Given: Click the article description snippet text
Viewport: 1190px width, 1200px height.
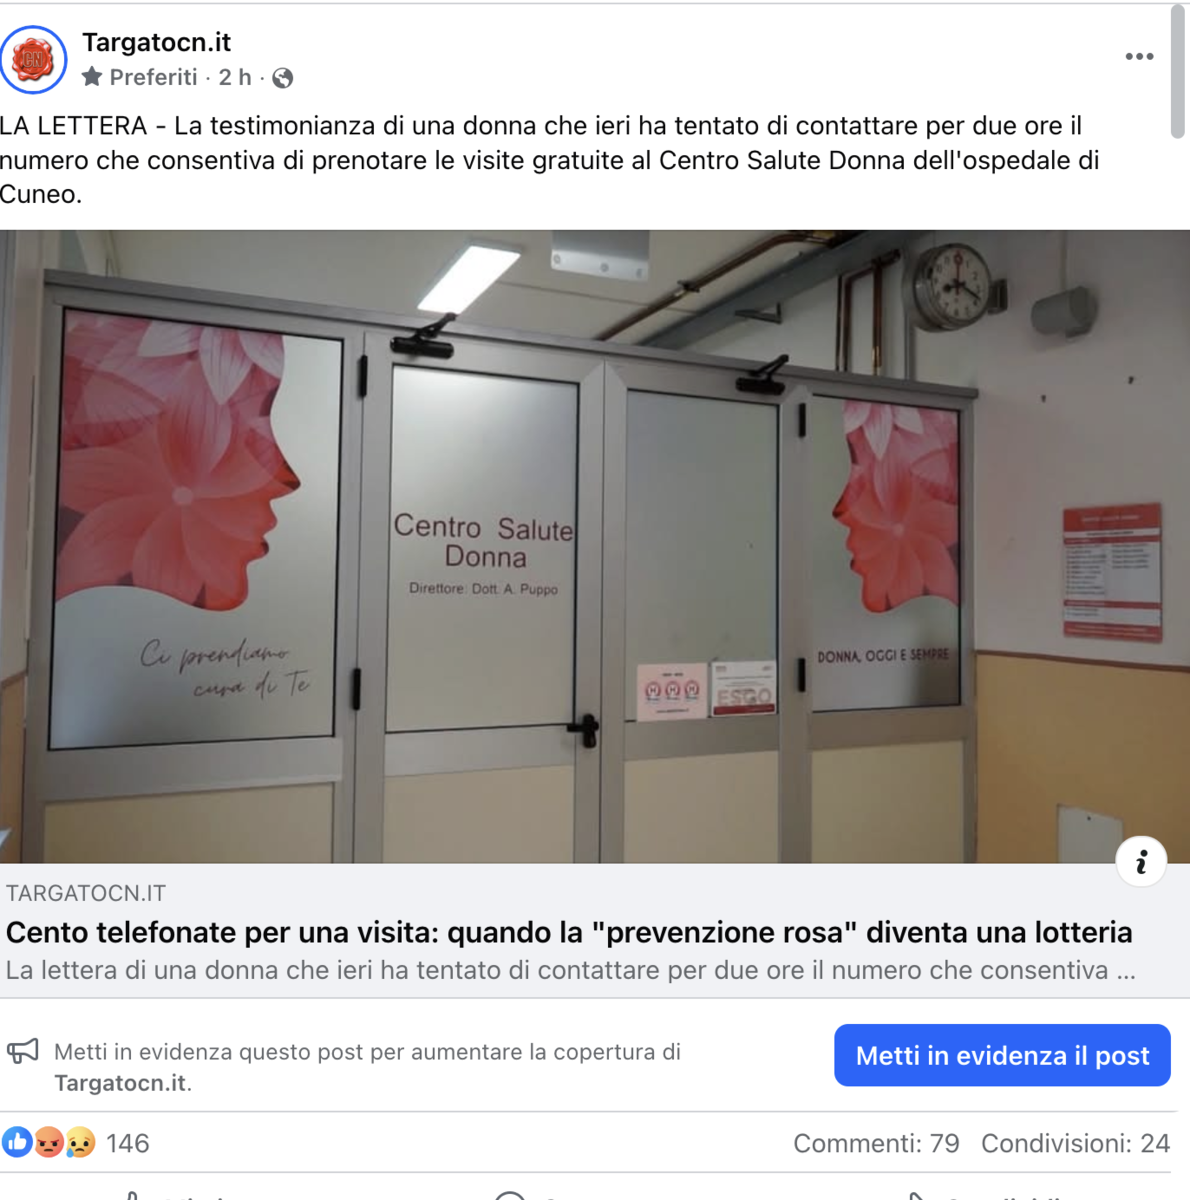Looking at the screenshot, I should click(x=571, y=970).
